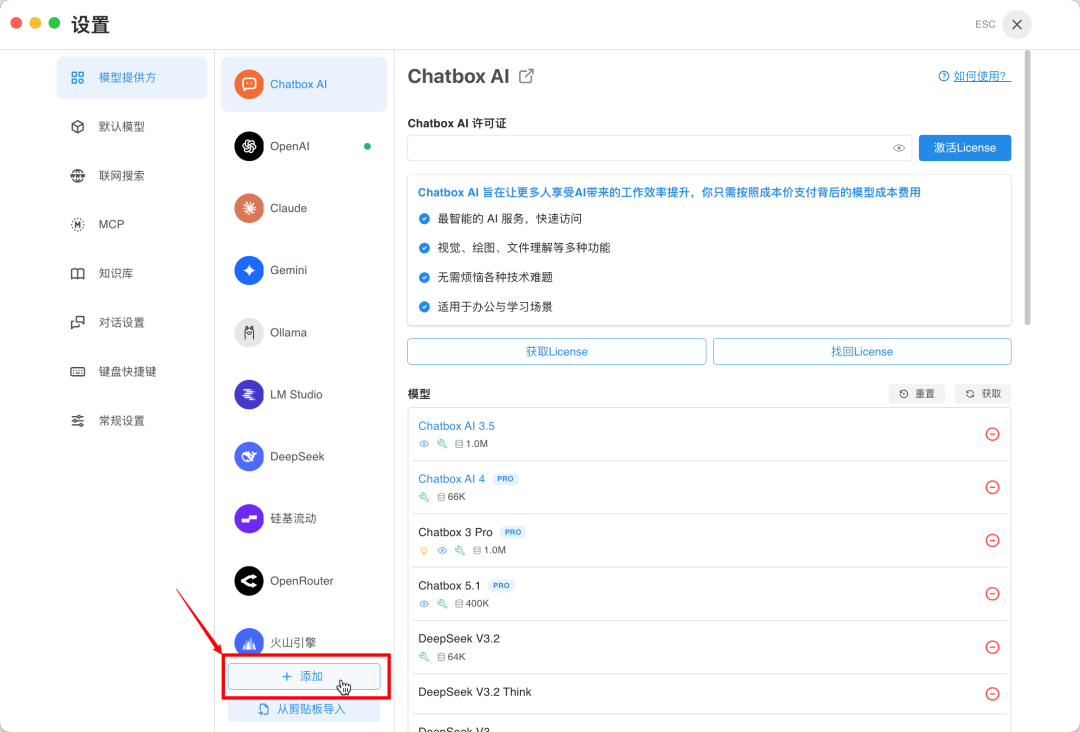
Task: Click 重置 to reset the model list
Action: [x=917, y=394]
